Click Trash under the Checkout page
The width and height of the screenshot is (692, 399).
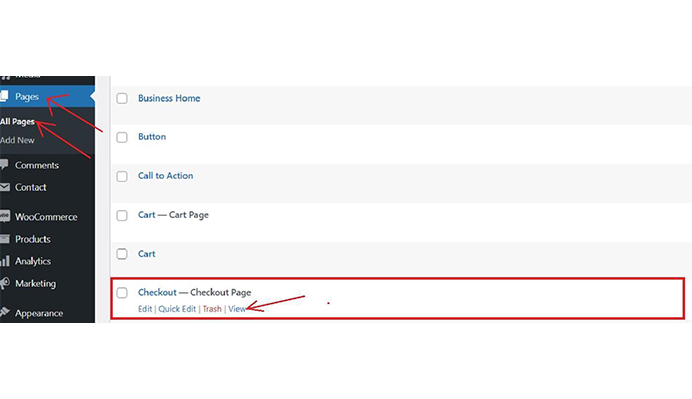pos(212,309)
